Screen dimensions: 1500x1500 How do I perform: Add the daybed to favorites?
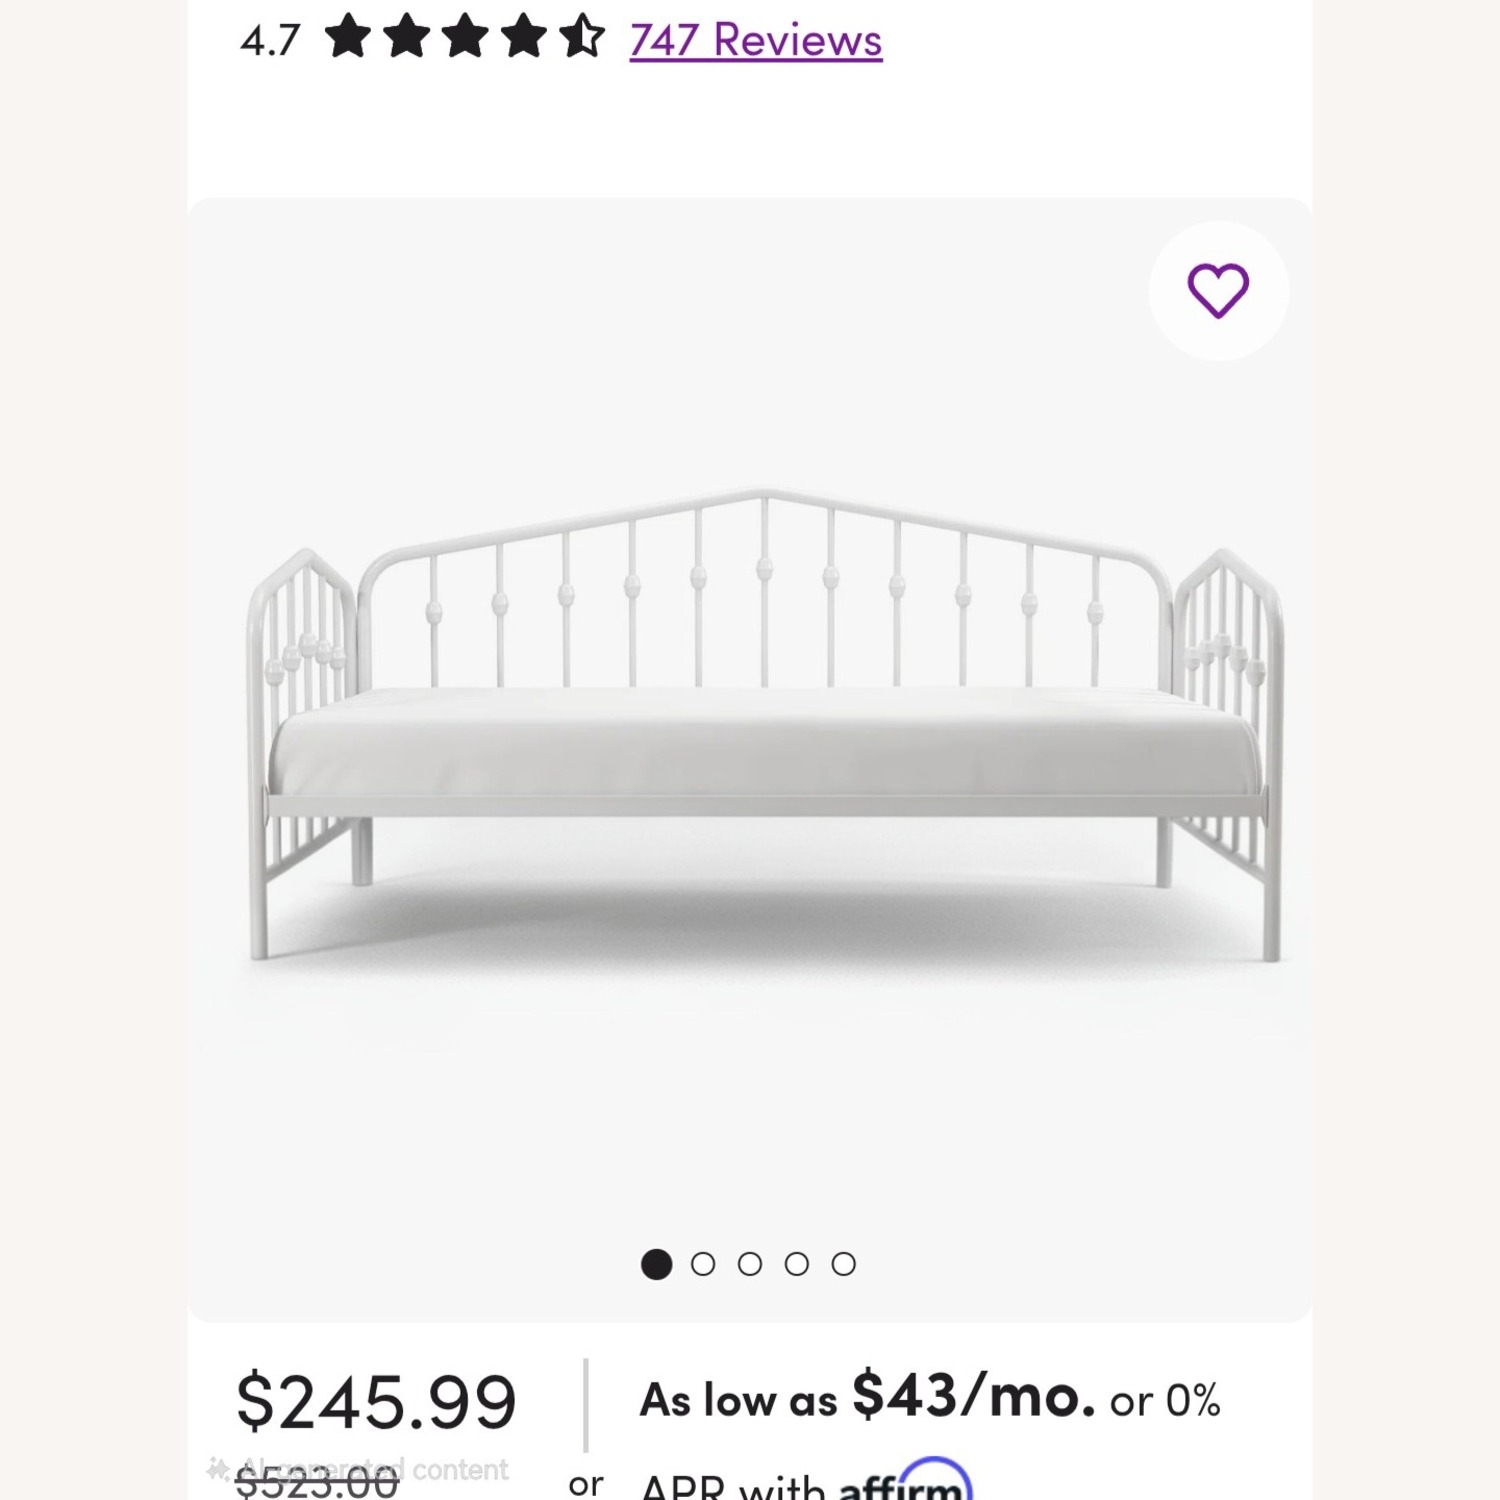(1217, 289)
